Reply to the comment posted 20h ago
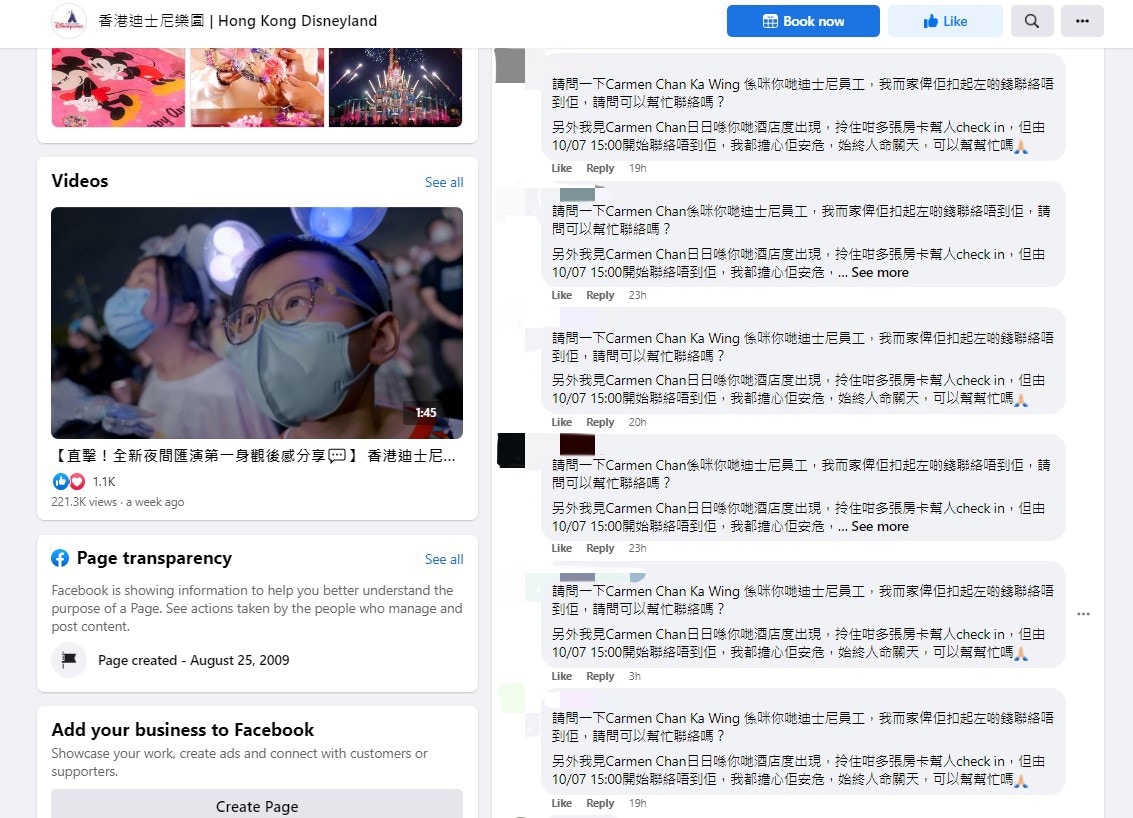The width and height of the screenshot is (1133, 818). click(600, 422)
